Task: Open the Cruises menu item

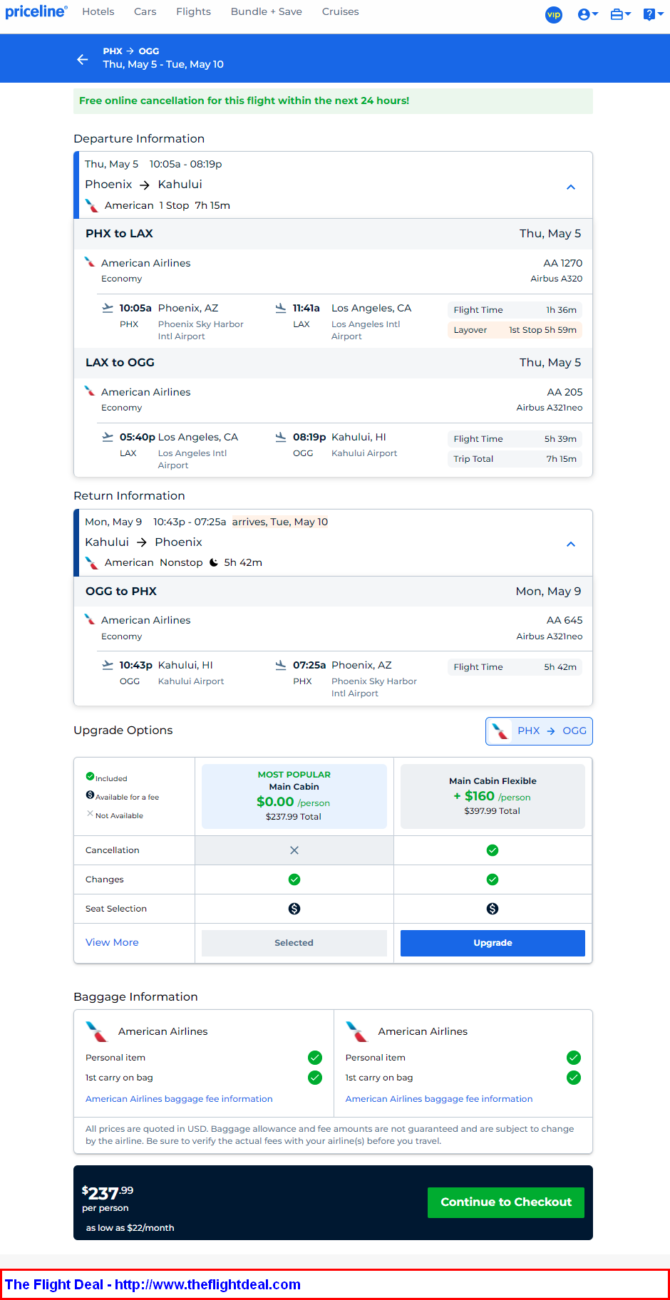Action: tap(340, 12)
